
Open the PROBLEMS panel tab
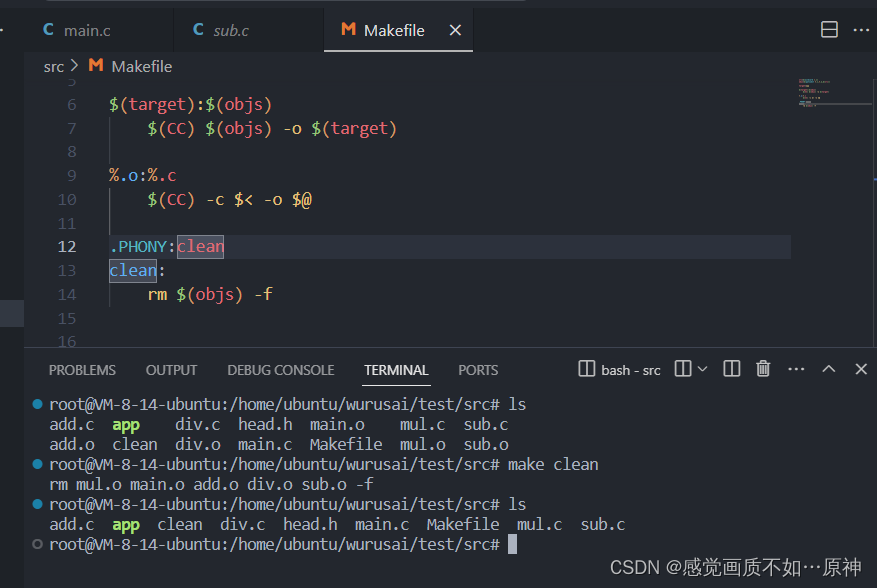point(81,370)
